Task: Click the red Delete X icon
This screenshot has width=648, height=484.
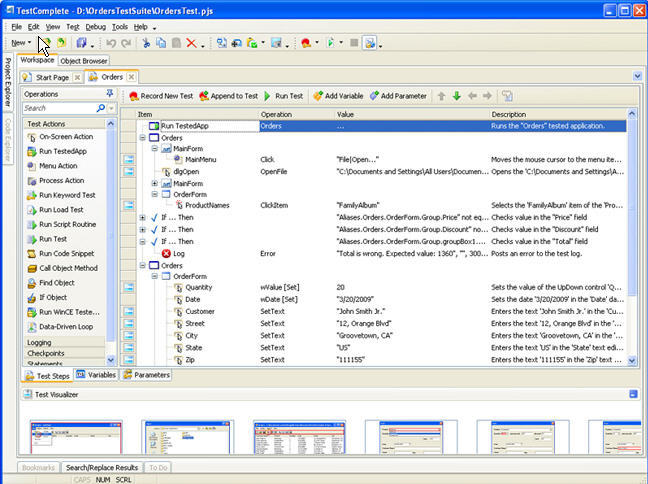Action: (191, 43)
